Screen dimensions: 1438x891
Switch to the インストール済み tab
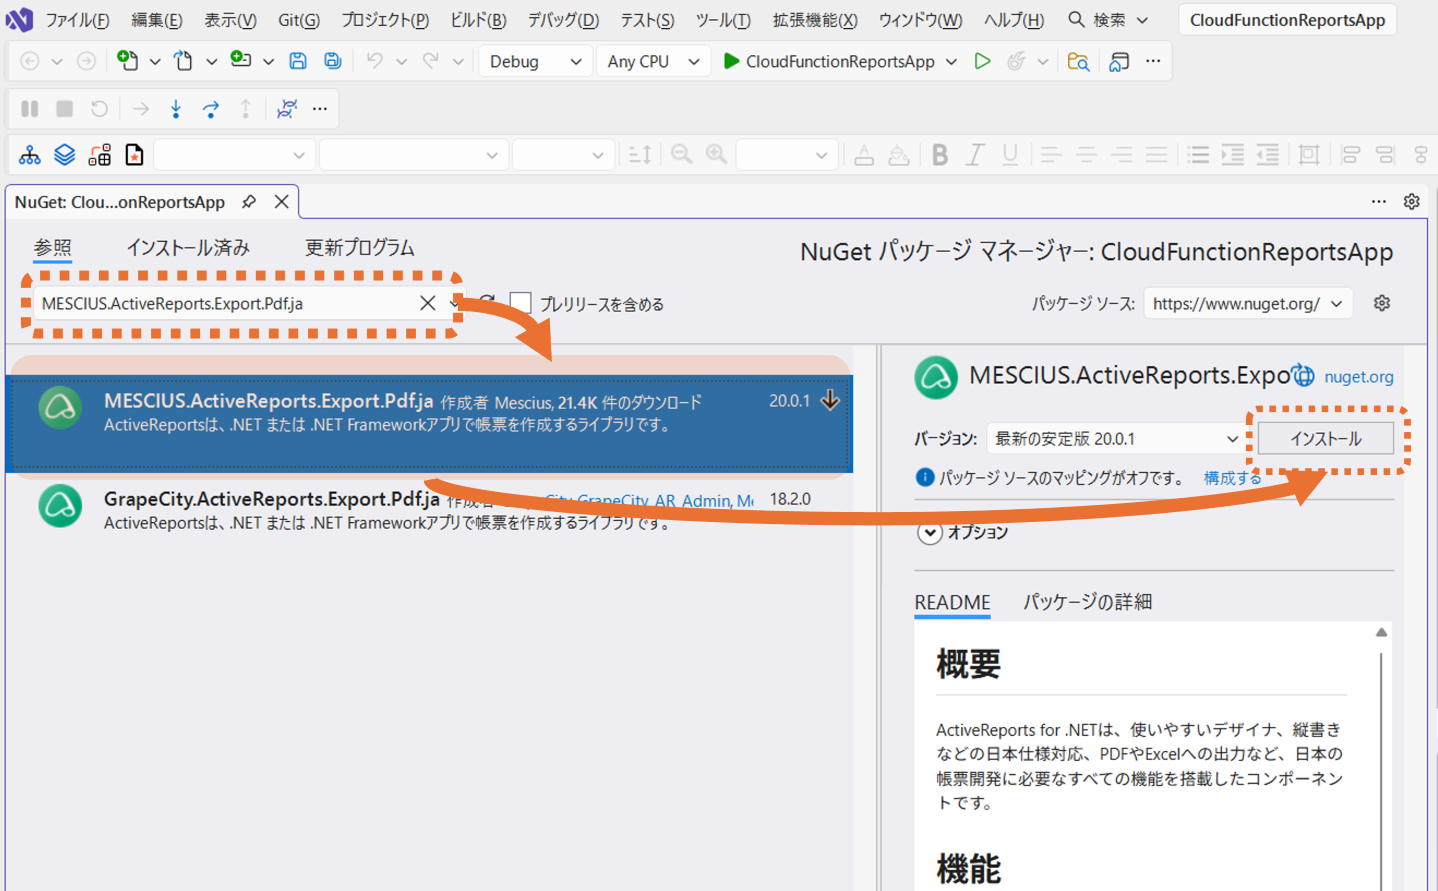188,247
